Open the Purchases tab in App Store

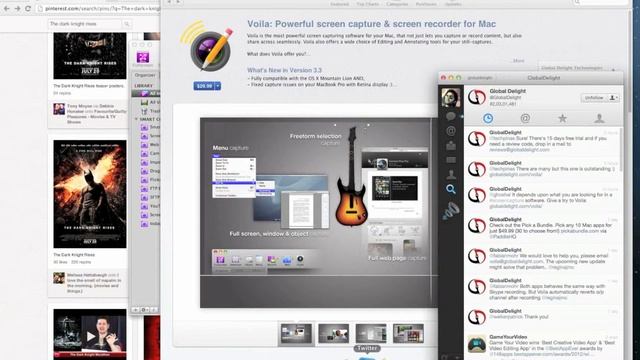click(426, 4)
